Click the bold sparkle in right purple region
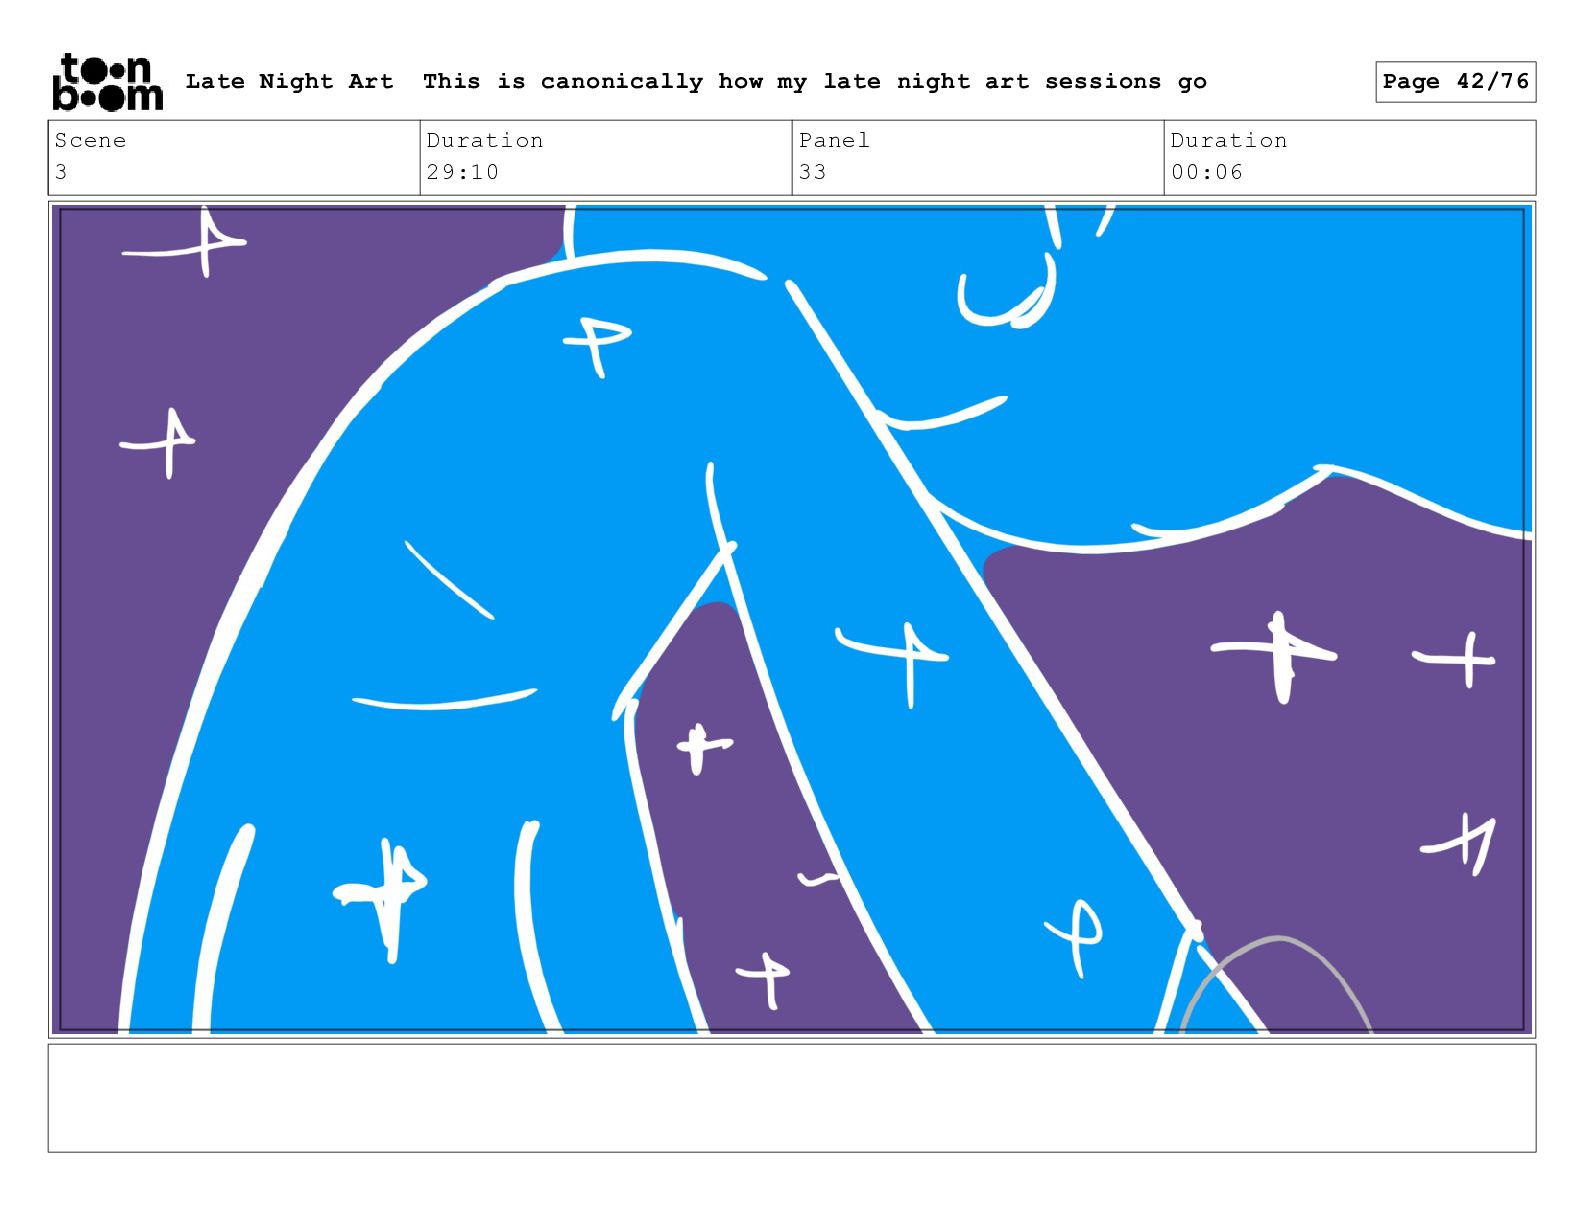The height and width of the screenshot is (1224, 1584). pos(1275,657)
